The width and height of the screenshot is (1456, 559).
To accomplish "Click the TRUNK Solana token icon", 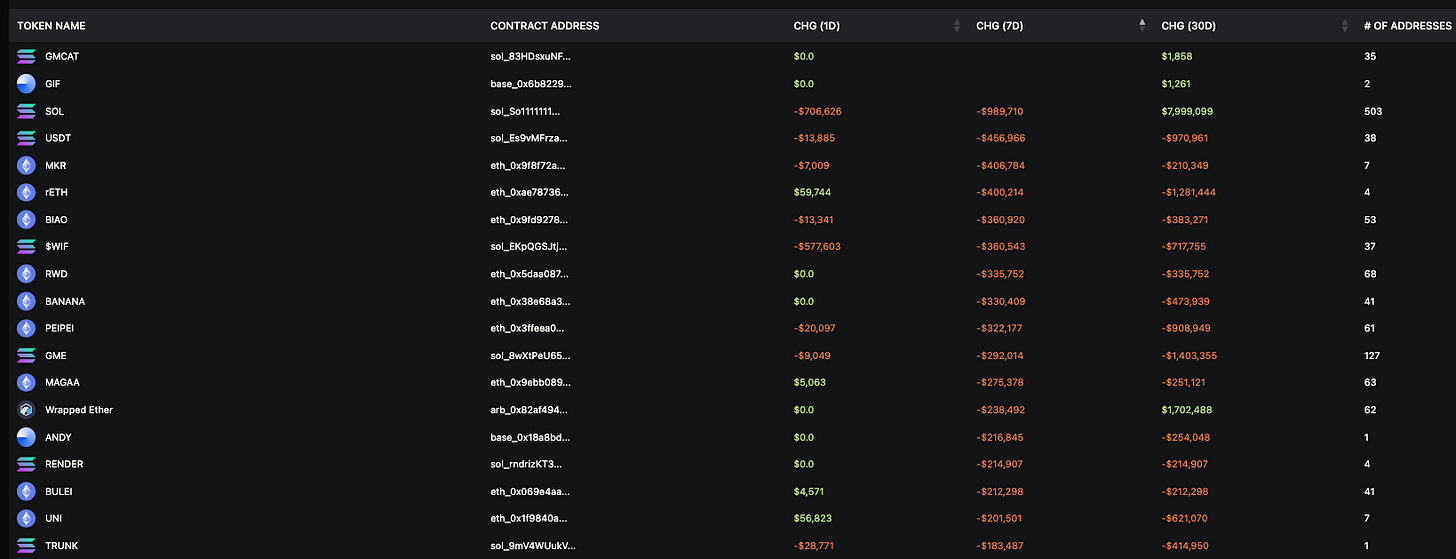I will click(x=26, y=546).
